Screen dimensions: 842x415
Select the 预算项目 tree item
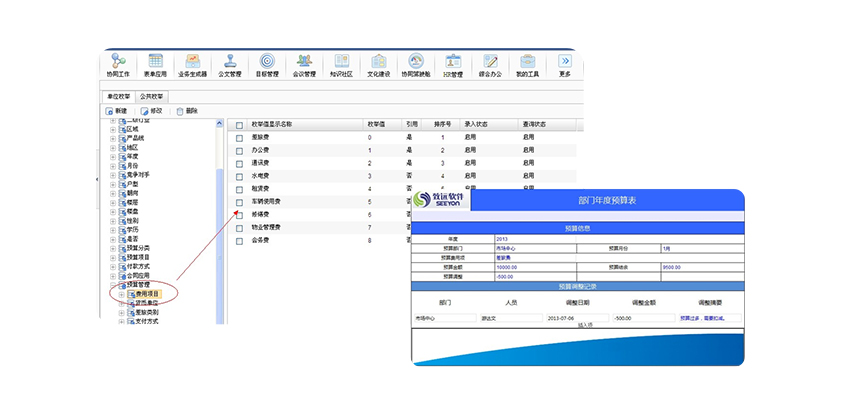click(x=138, y=257)
